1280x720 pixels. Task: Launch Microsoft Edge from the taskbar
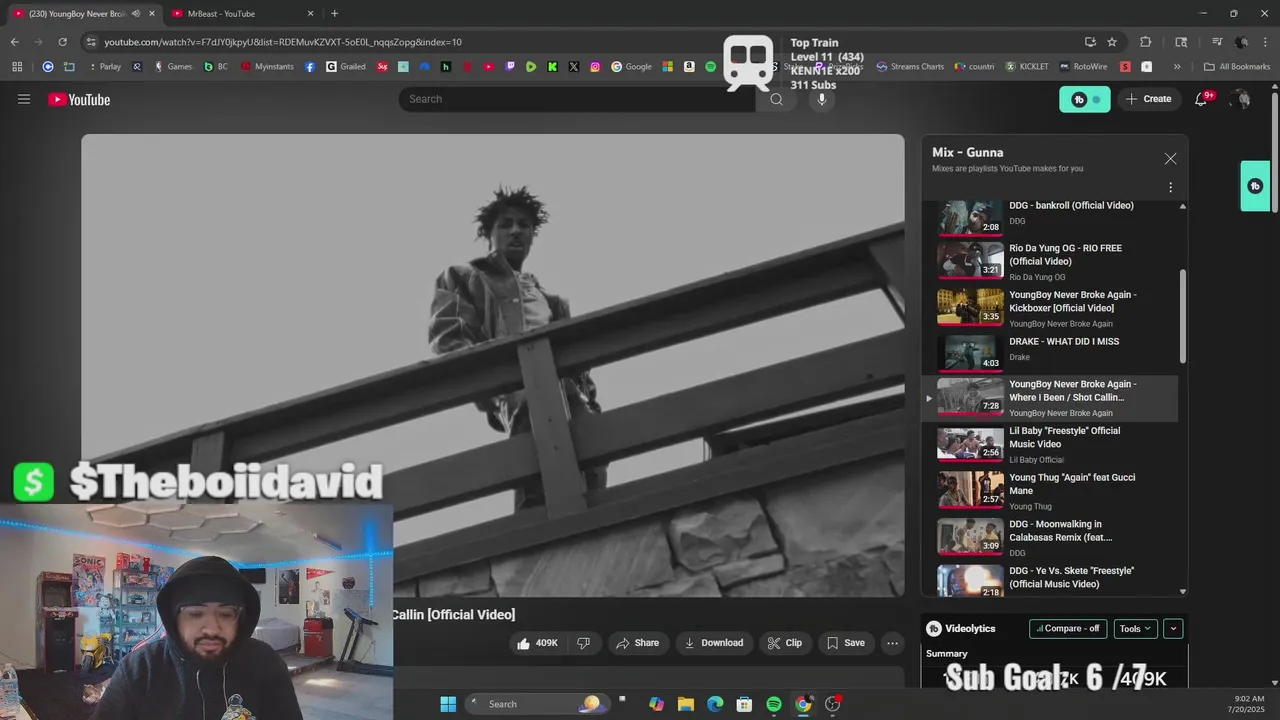tap(715, 704)
